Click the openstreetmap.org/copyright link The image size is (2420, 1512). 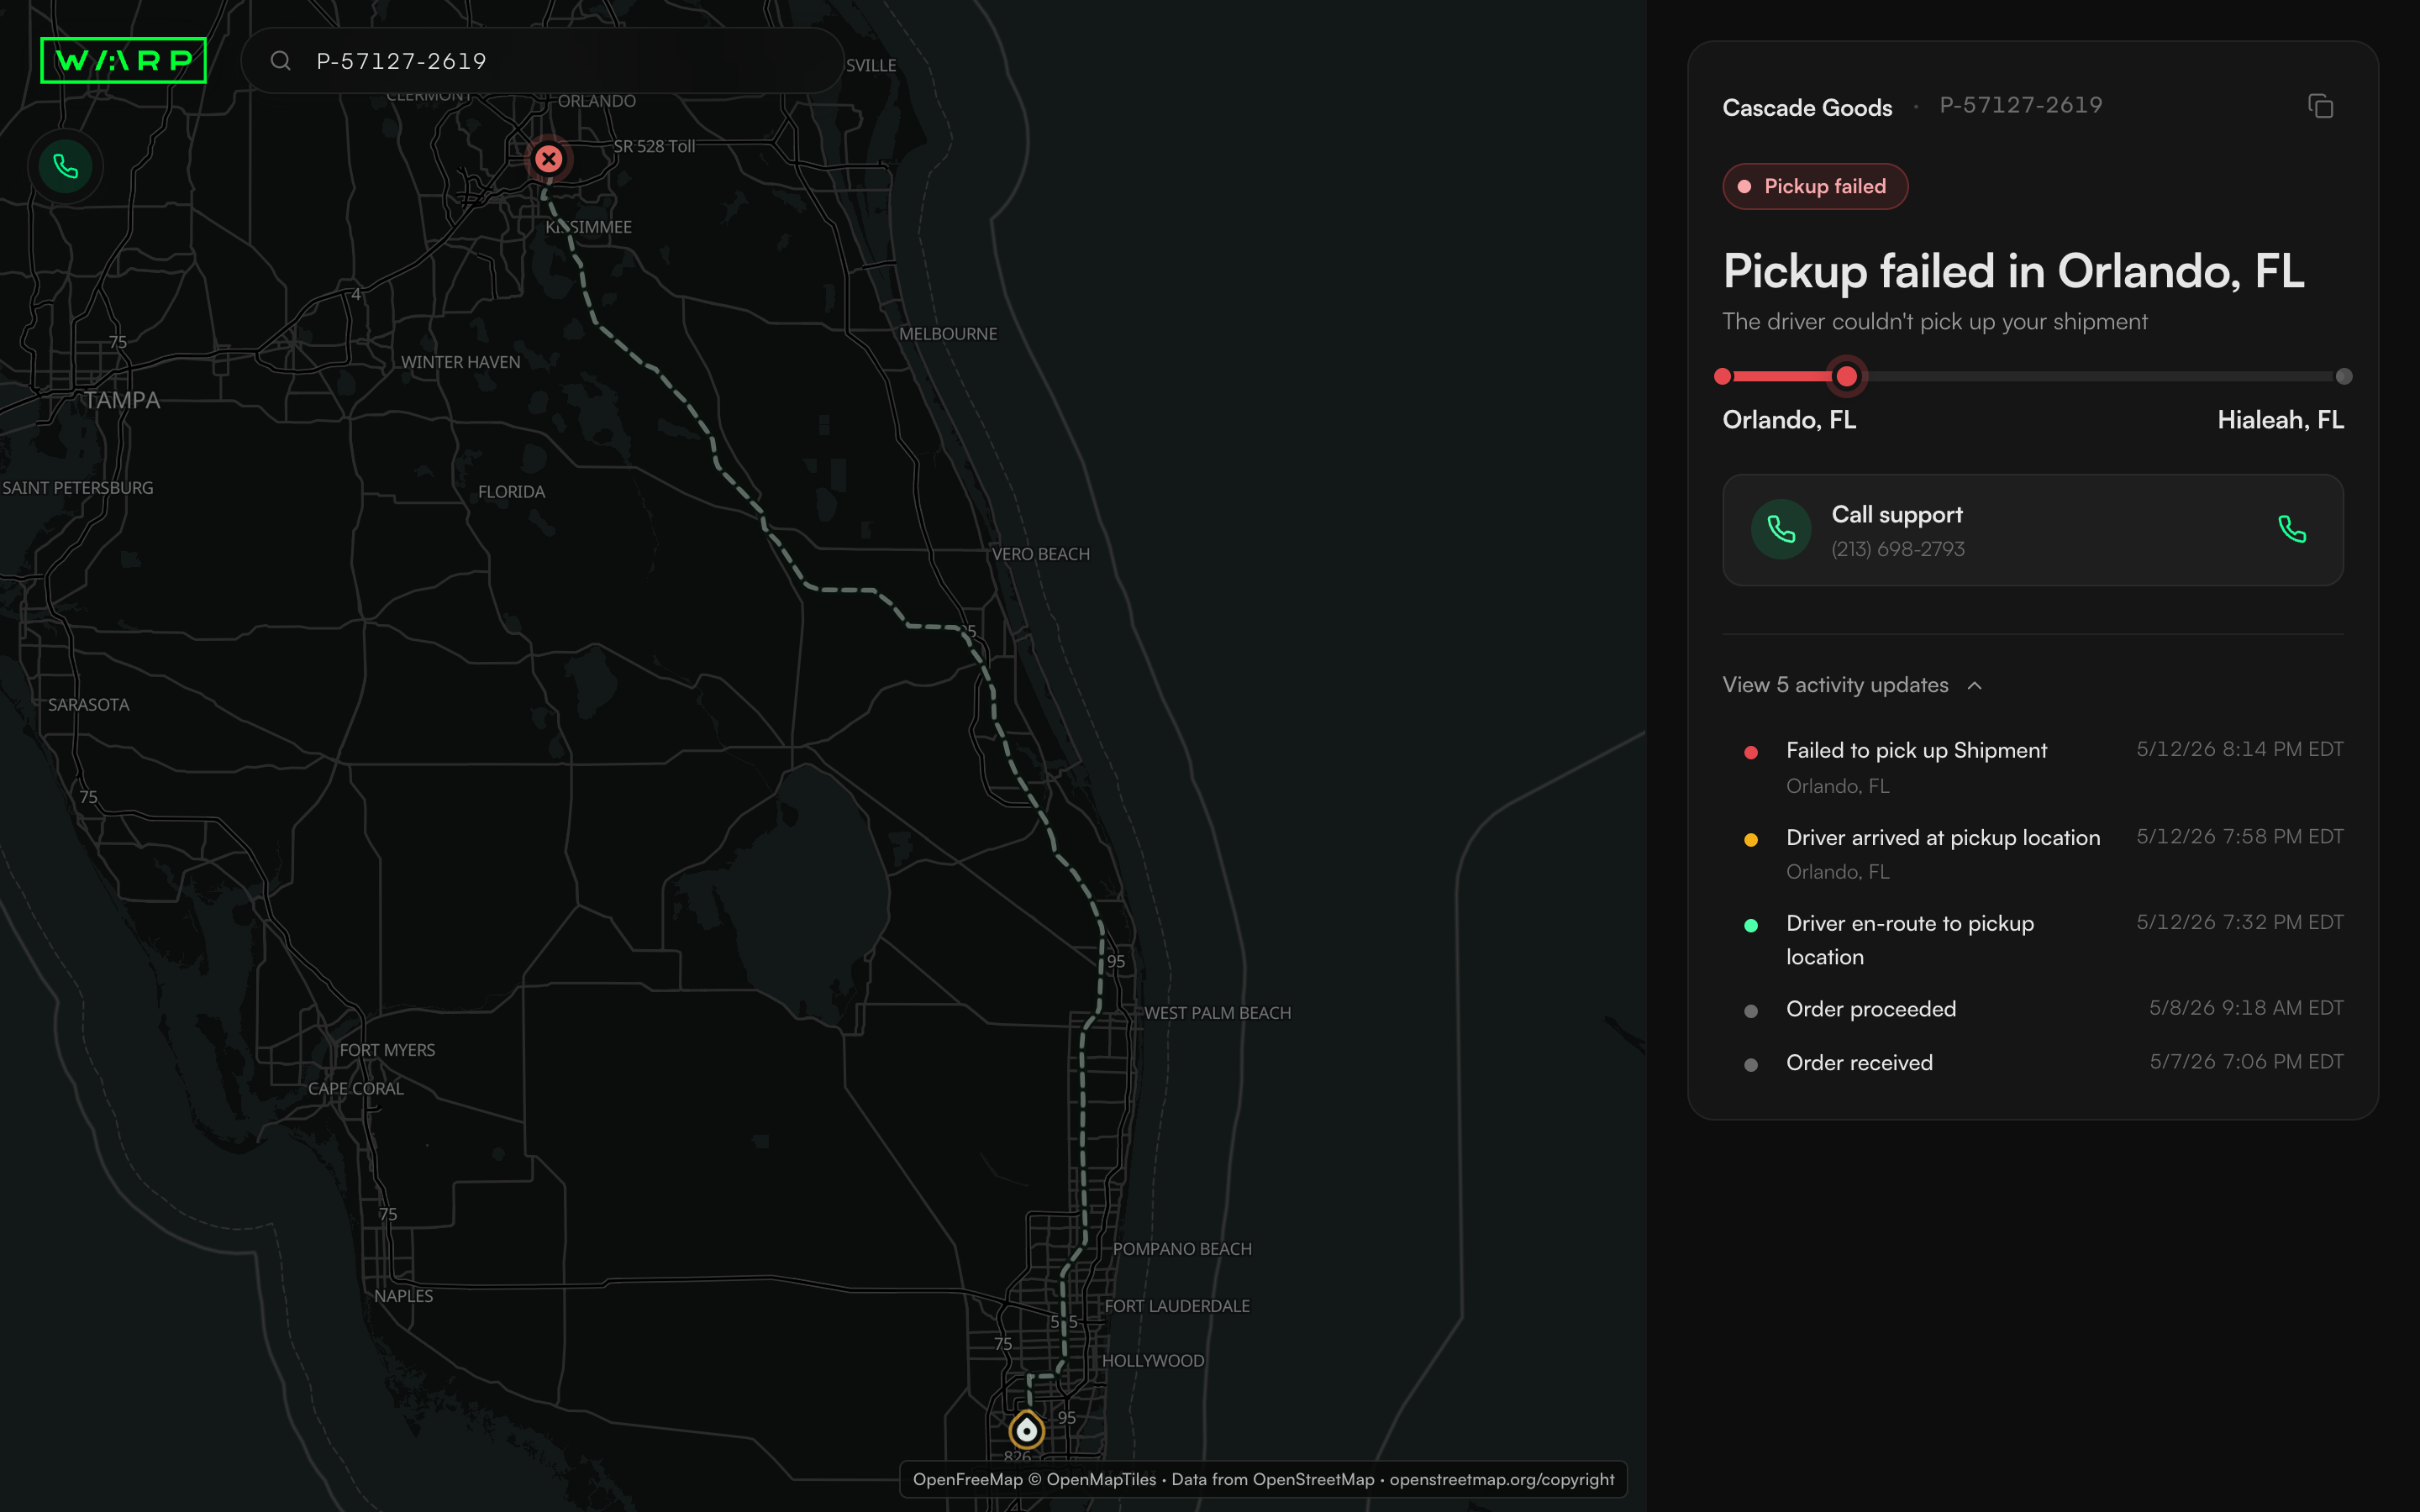(x=1502, y=1479)
